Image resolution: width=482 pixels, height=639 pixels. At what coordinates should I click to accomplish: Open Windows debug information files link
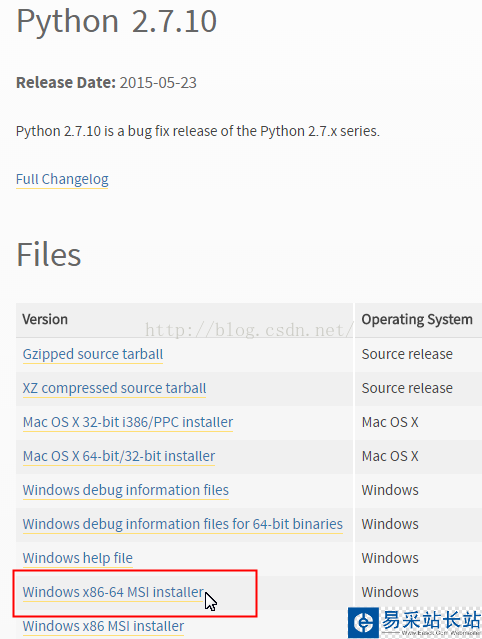point(126,490)
